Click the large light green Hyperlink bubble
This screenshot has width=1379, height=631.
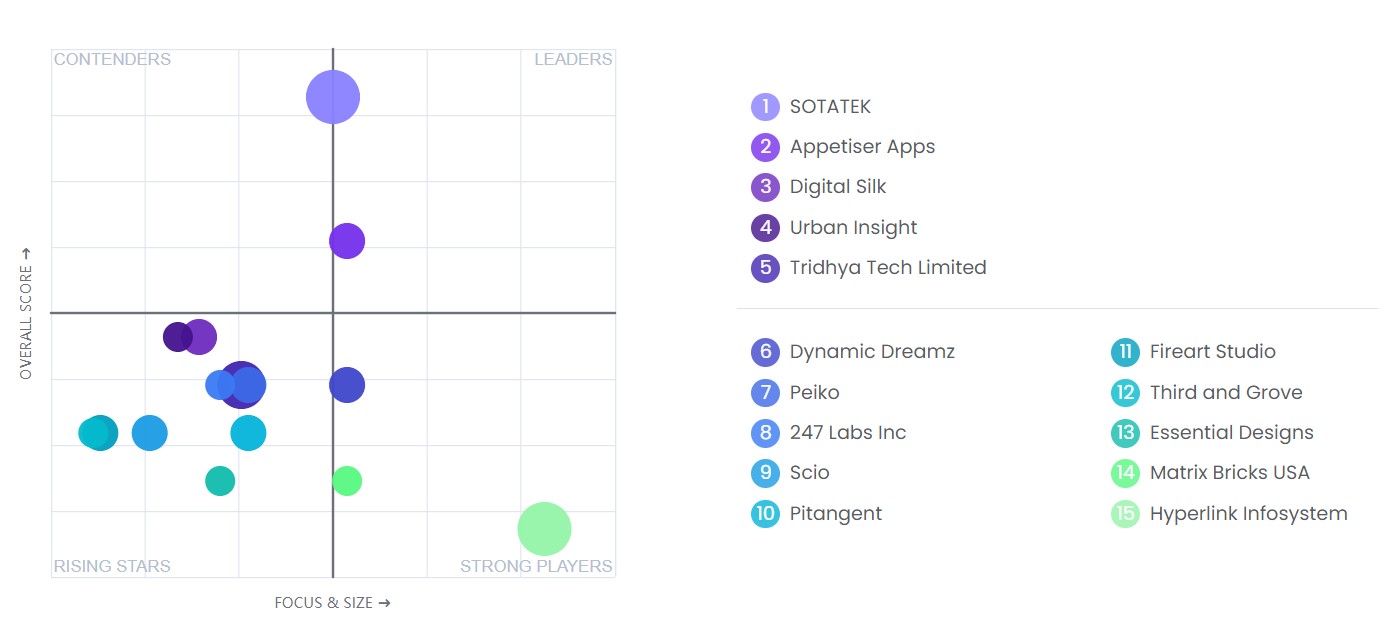click(544, 529)
